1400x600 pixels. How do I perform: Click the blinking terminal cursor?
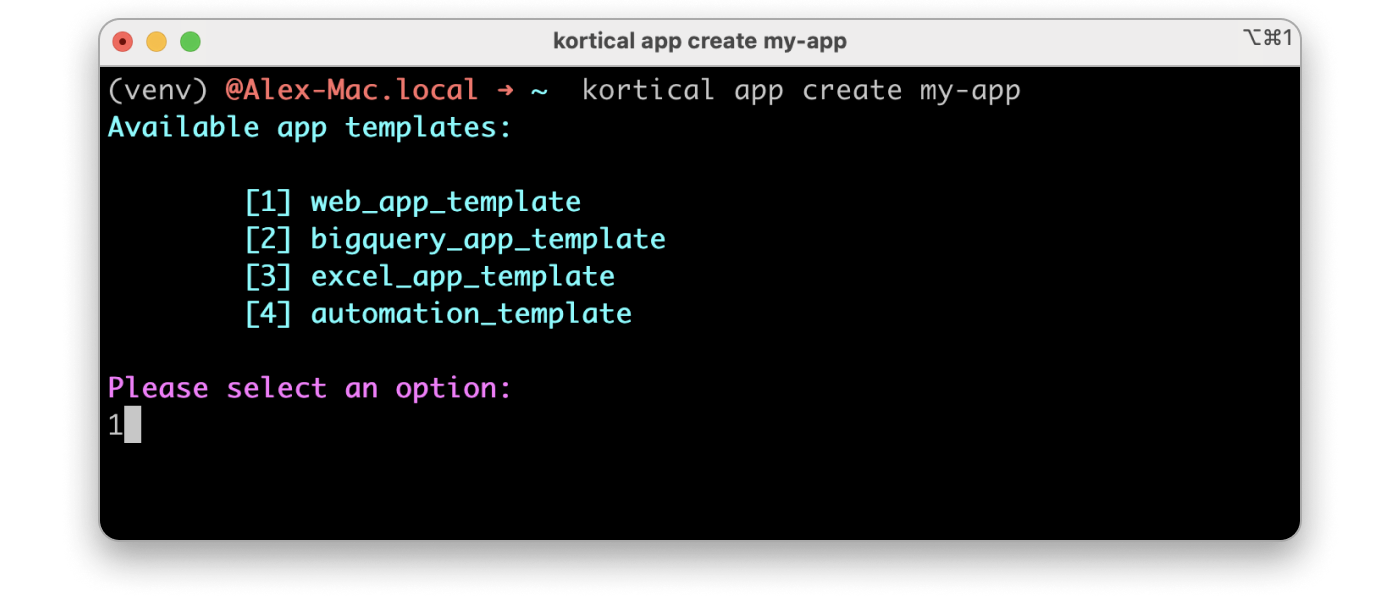tap(133, 425)
